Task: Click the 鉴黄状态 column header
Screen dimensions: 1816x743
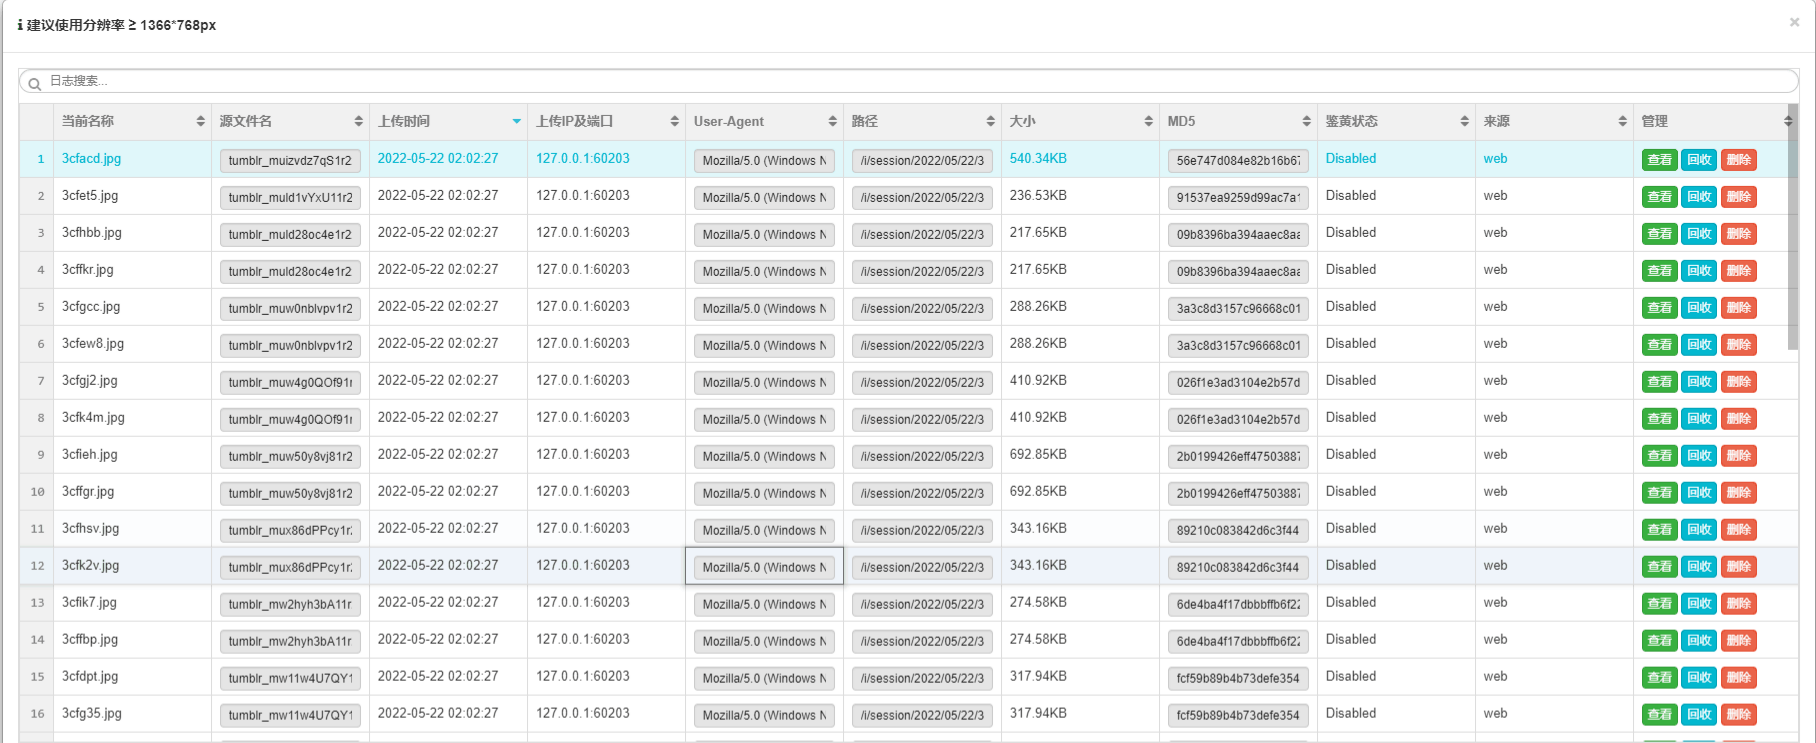Action: (1352, 121)
